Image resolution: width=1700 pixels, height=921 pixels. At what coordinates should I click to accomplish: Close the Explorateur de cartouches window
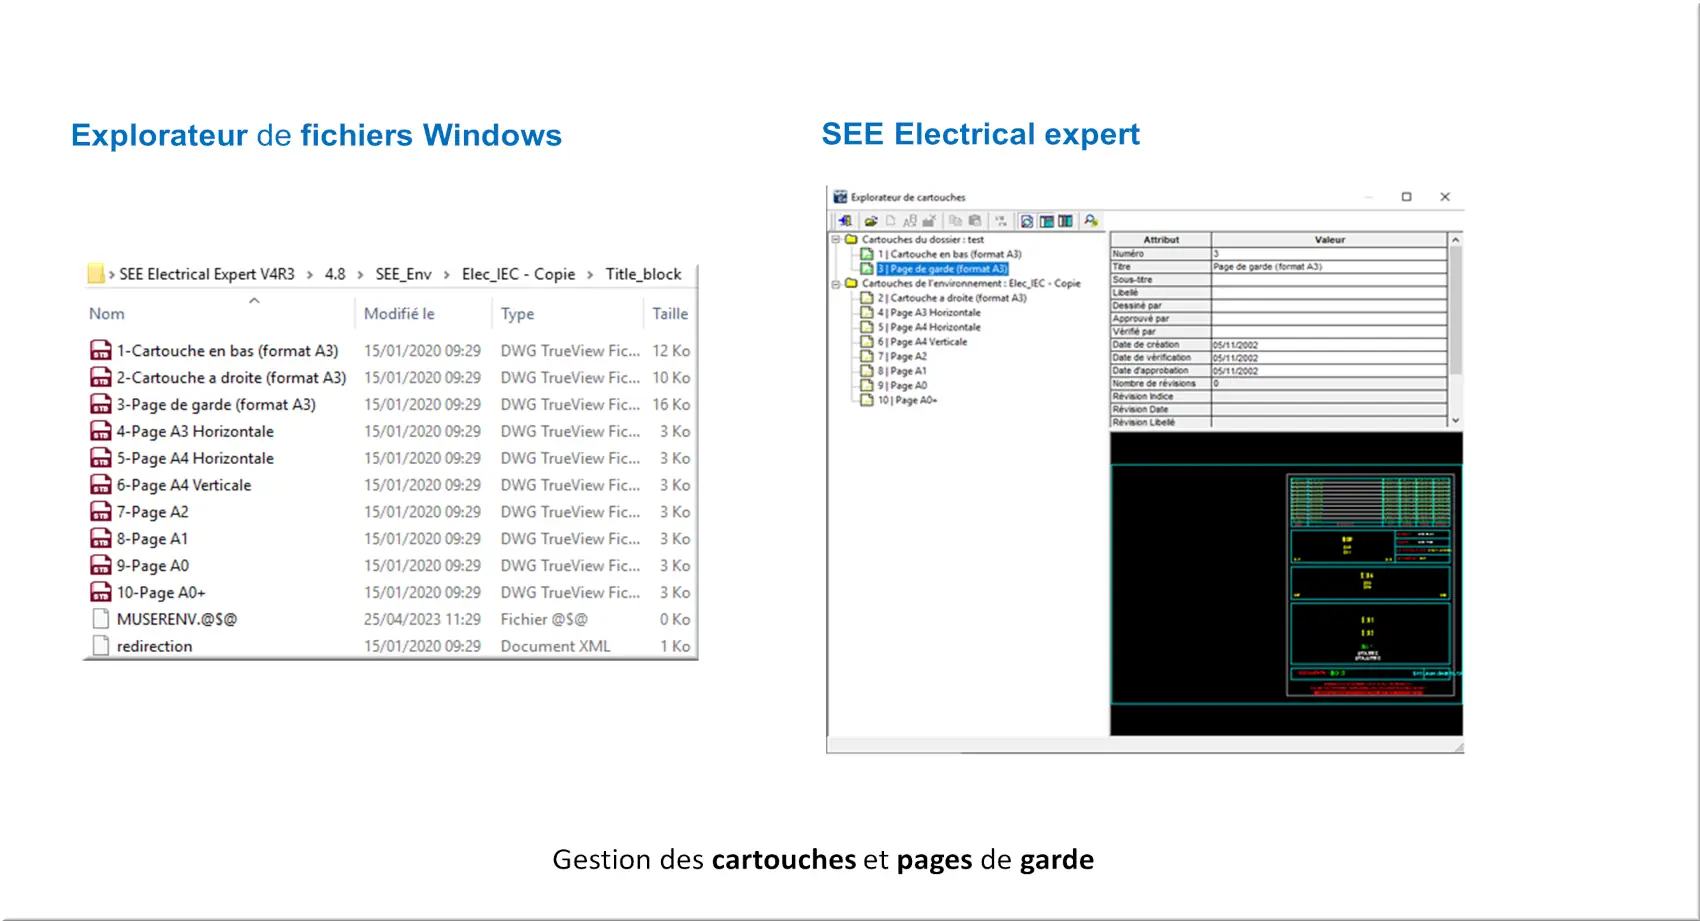[1445, 197]
